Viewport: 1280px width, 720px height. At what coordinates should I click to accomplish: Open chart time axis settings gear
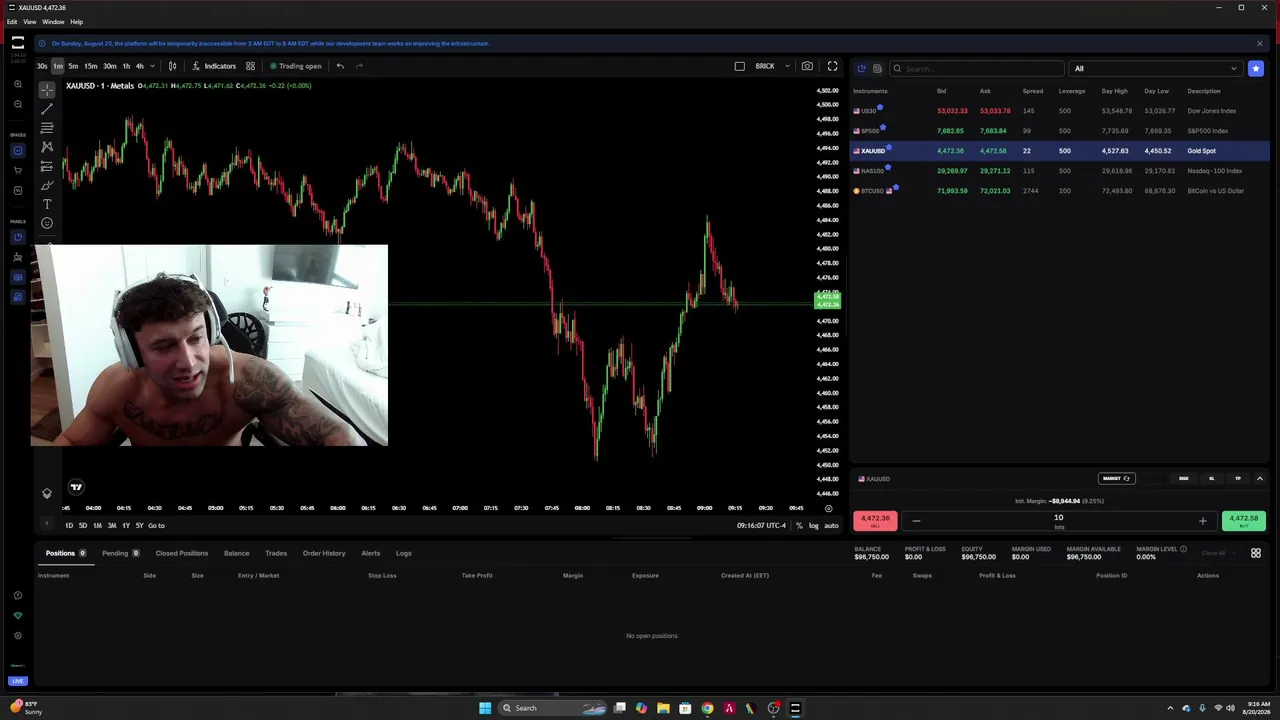828,508
